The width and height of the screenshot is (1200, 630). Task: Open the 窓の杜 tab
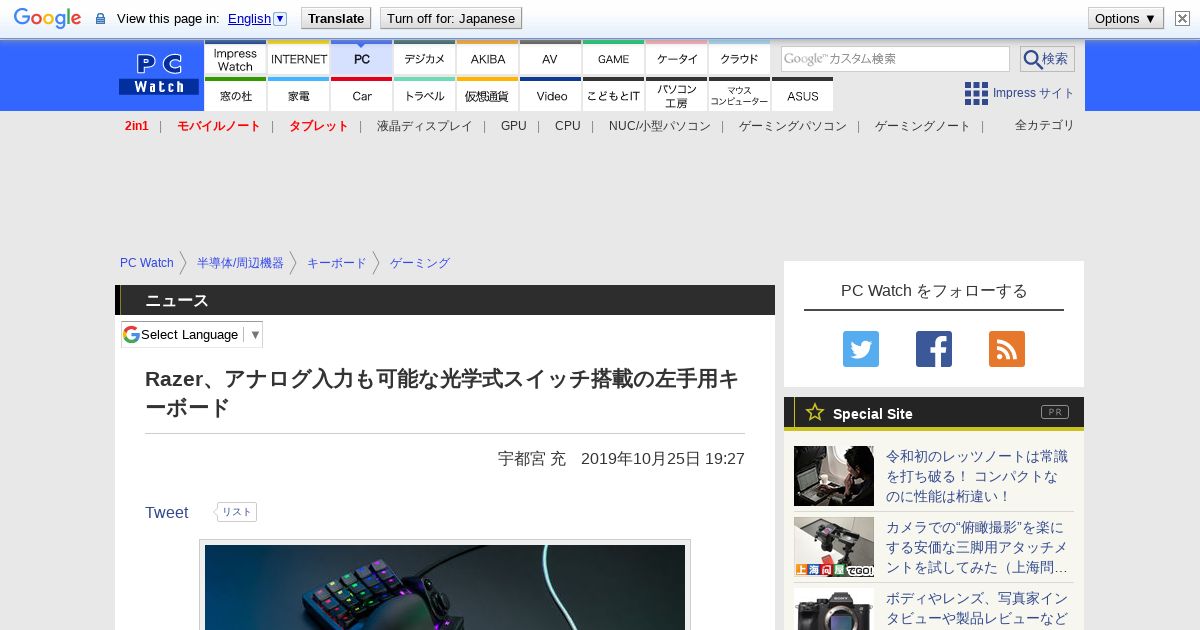pos(235,95)
